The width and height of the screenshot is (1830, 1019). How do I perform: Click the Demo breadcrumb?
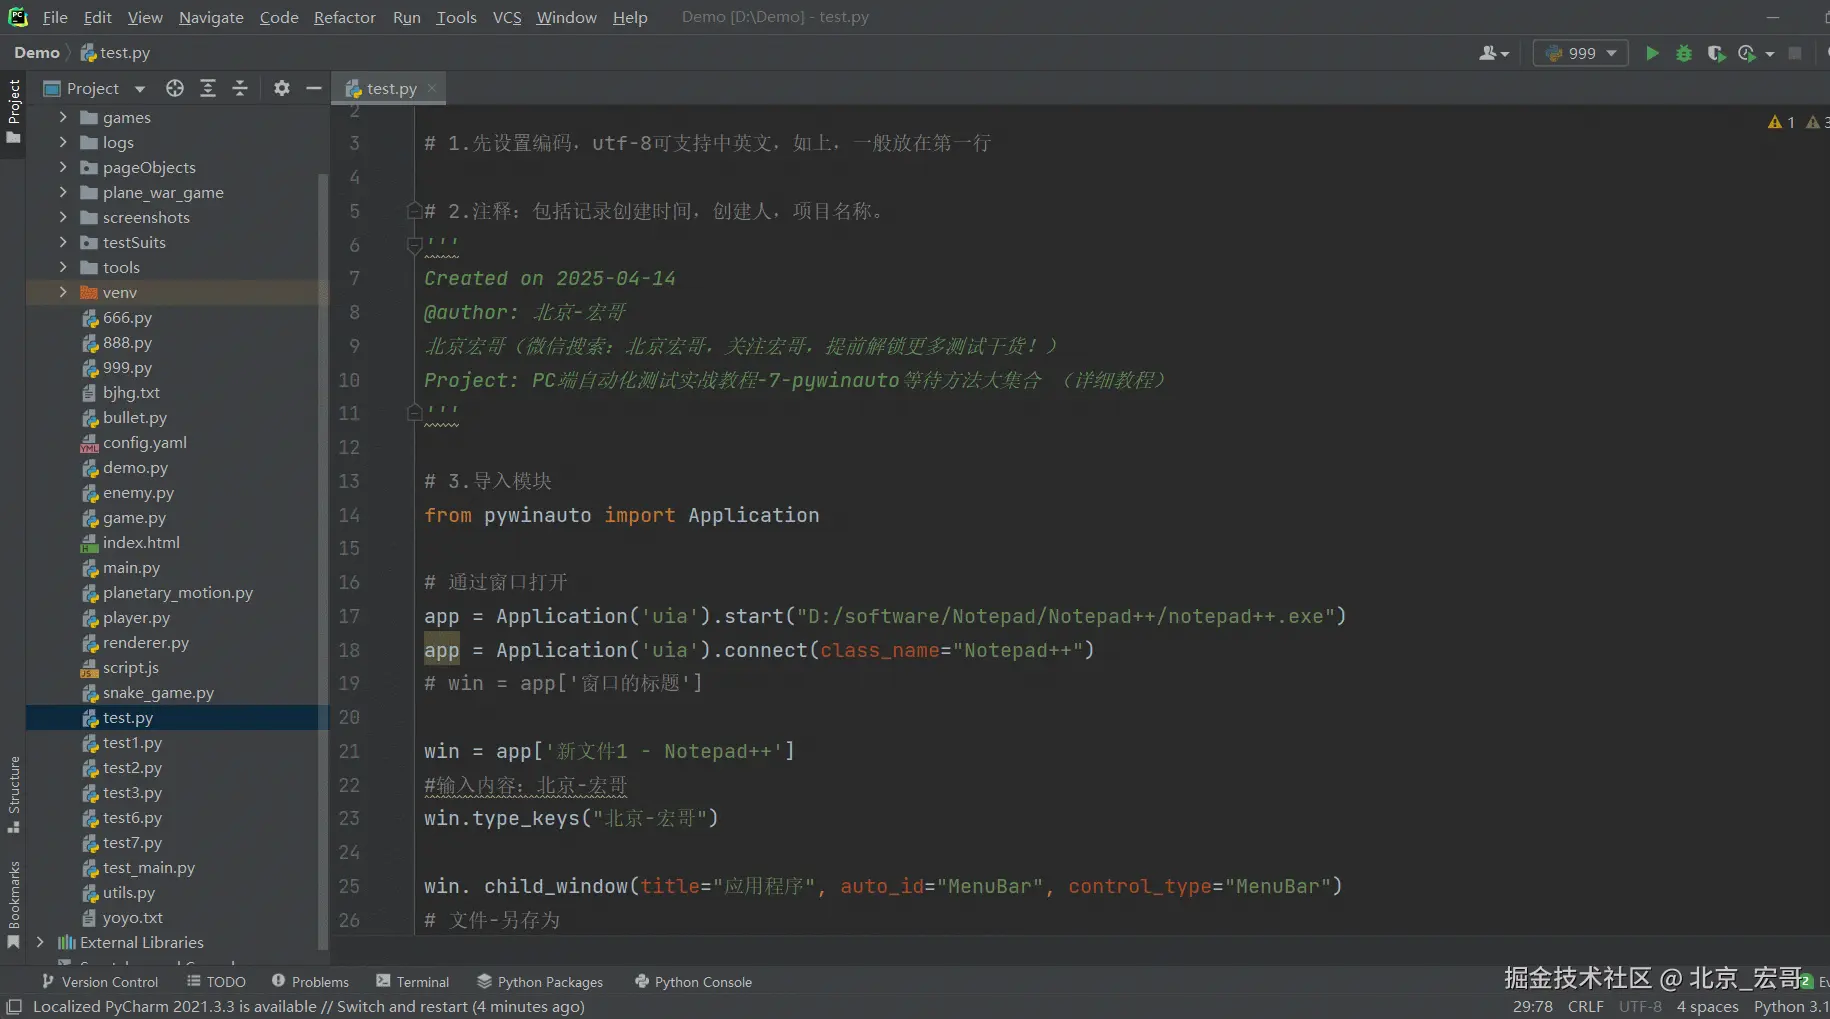(x=37, y=52)
